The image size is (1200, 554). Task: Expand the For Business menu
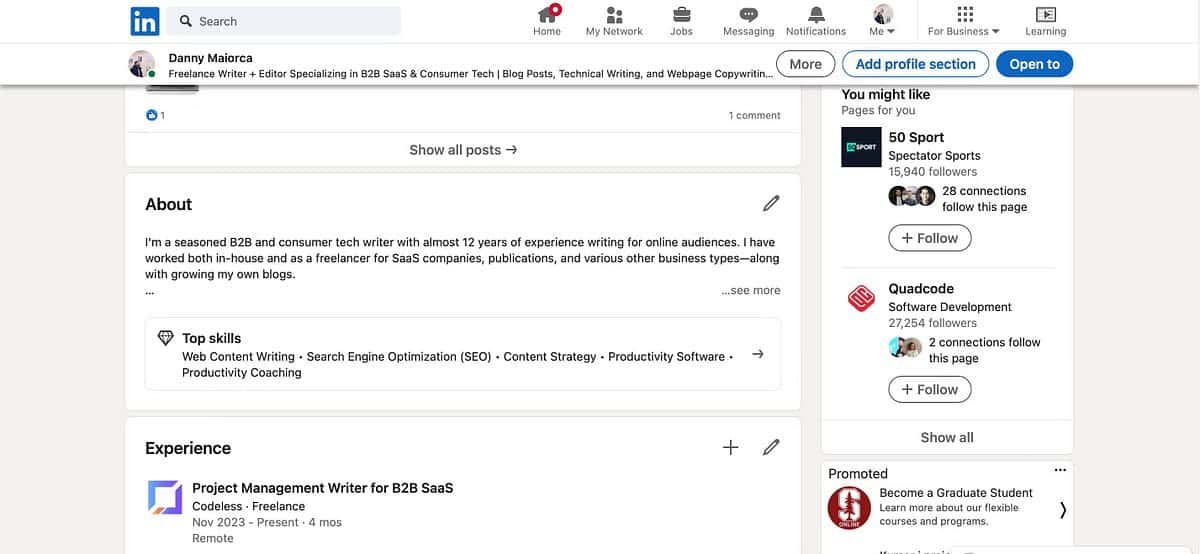coord(964,20)
